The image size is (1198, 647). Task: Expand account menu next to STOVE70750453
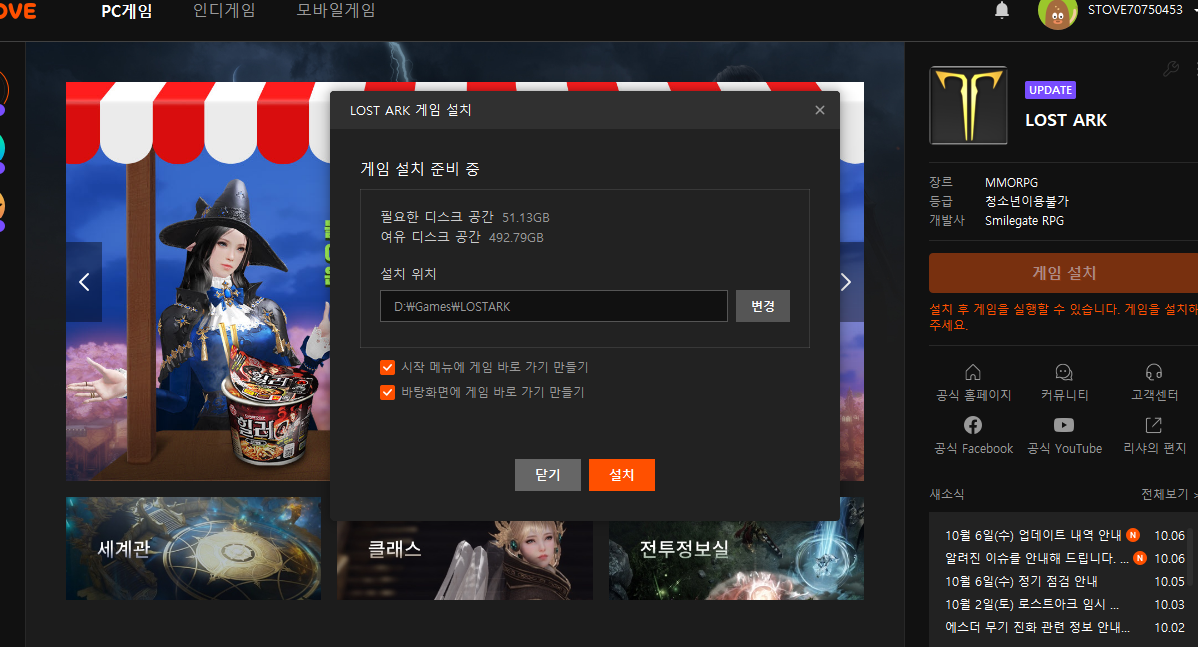click(1194, 11)
